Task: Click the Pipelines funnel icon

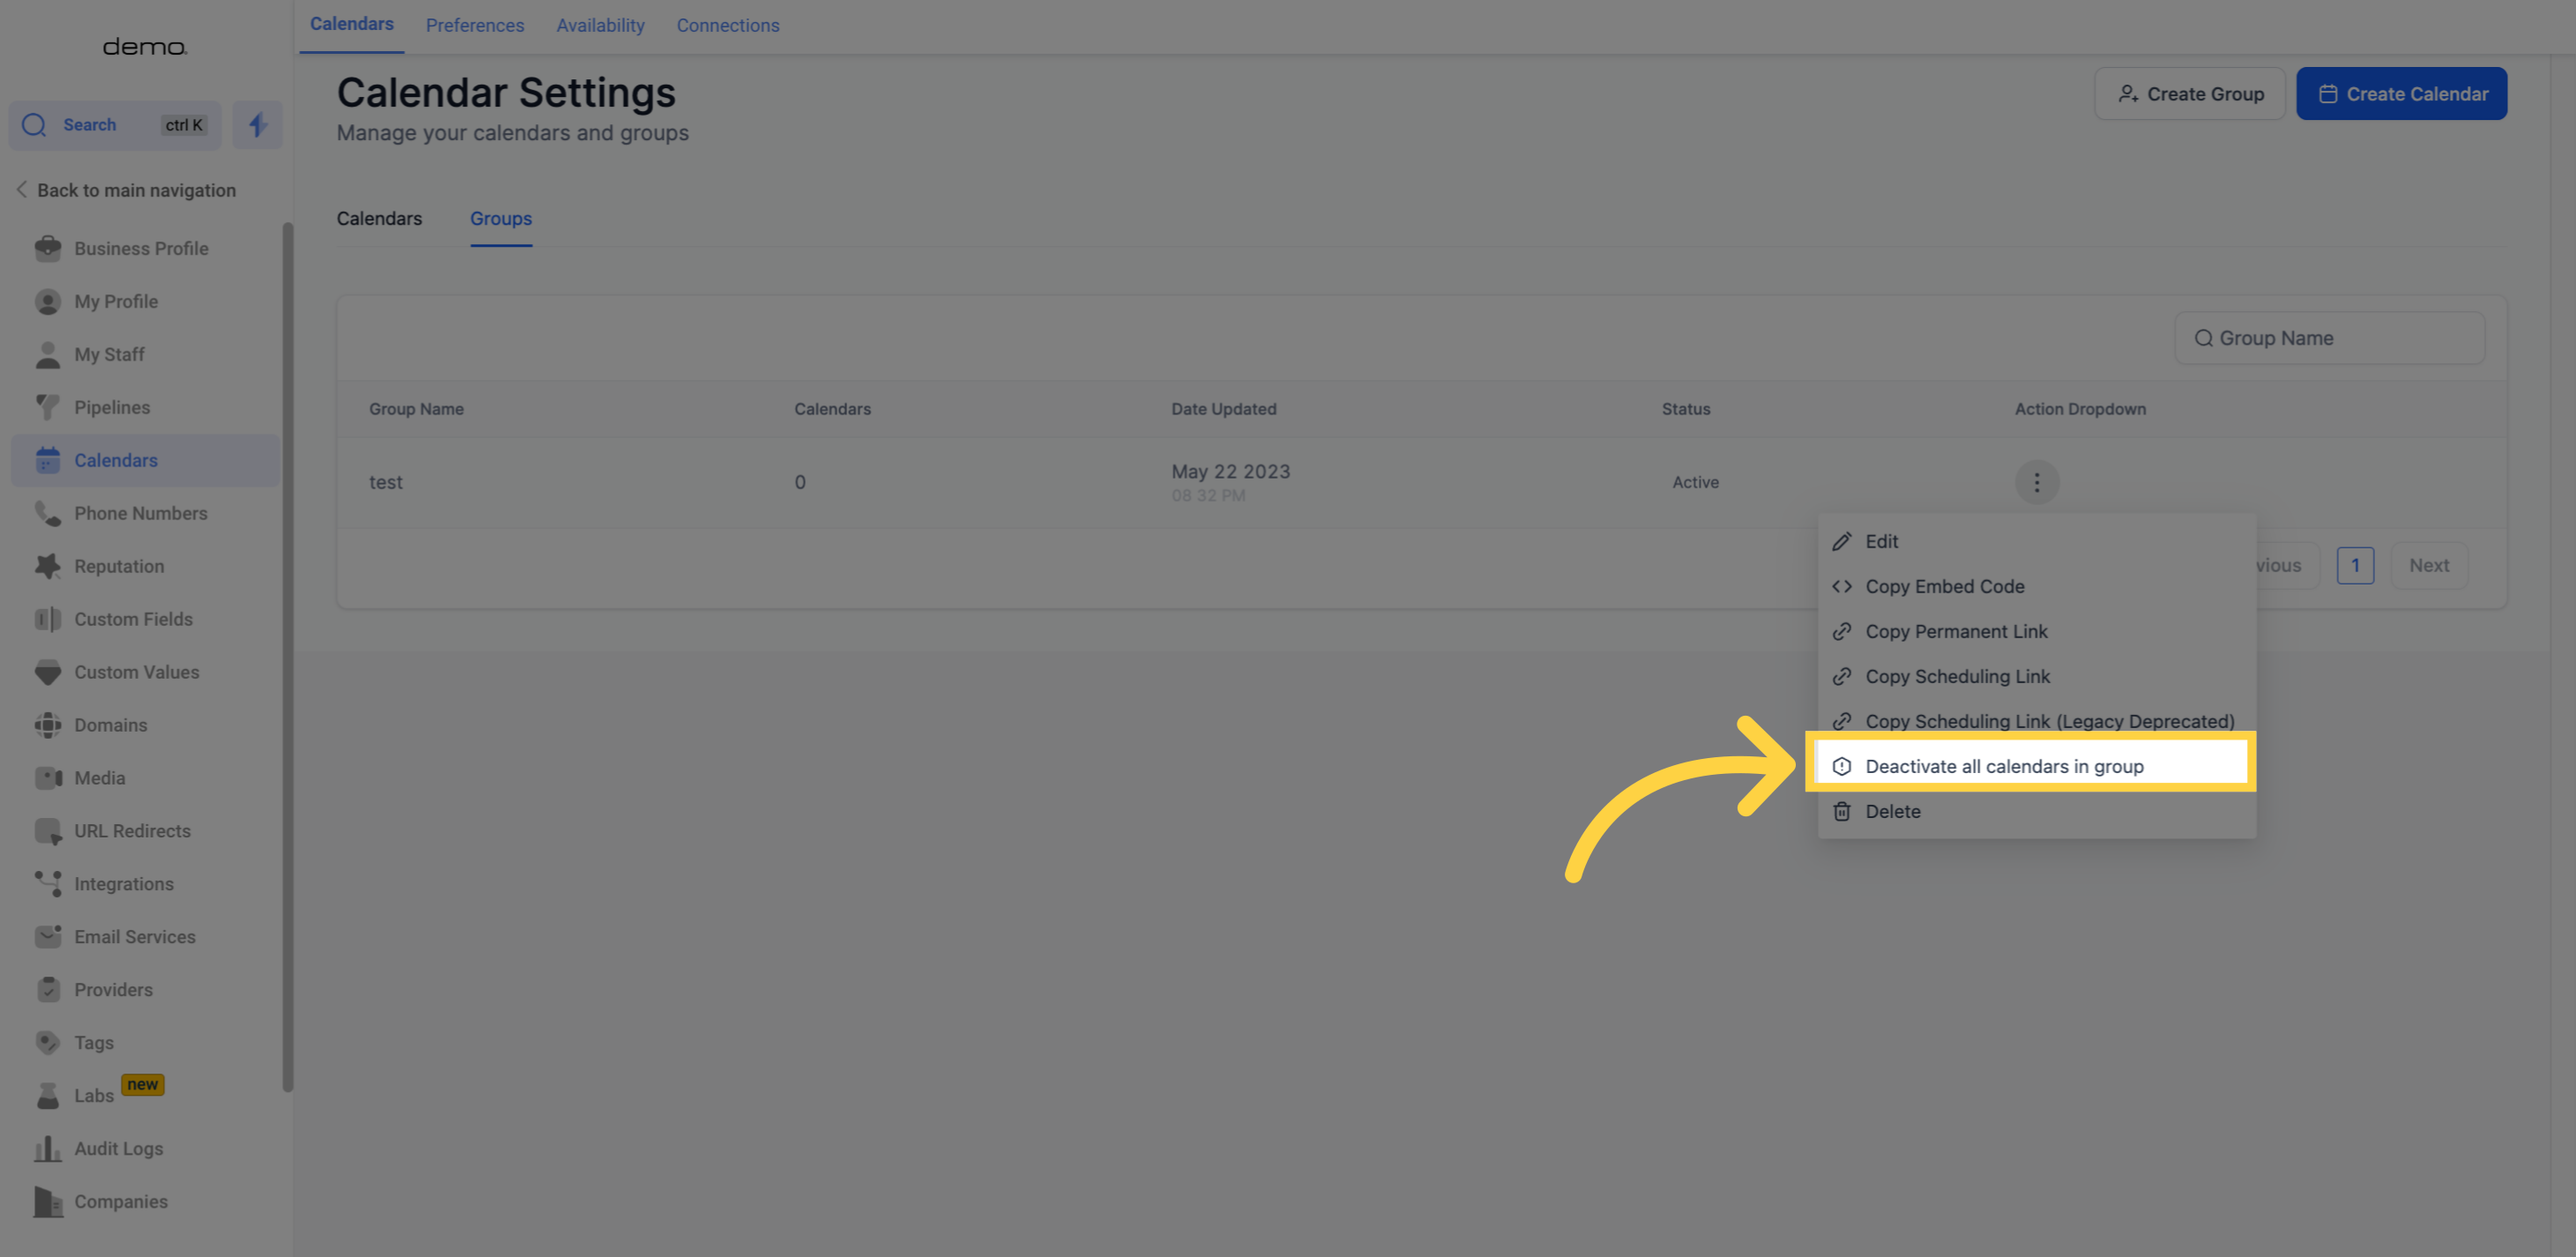Action: (47, 407)
